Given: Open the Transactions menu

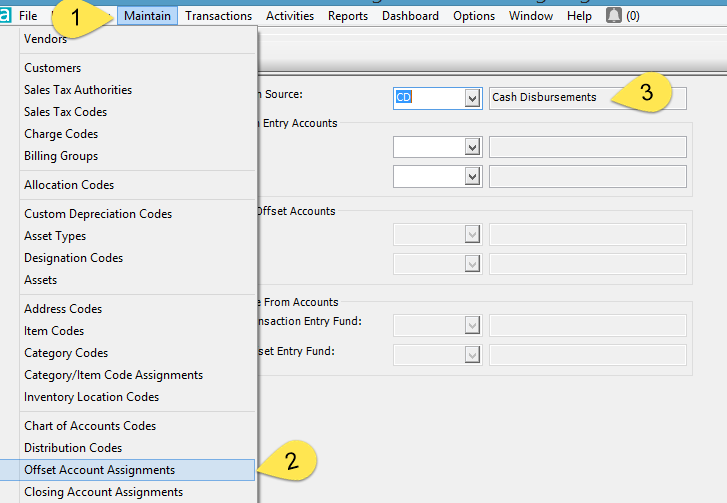Looking at the screenshot, I should [x=218, y=16].
